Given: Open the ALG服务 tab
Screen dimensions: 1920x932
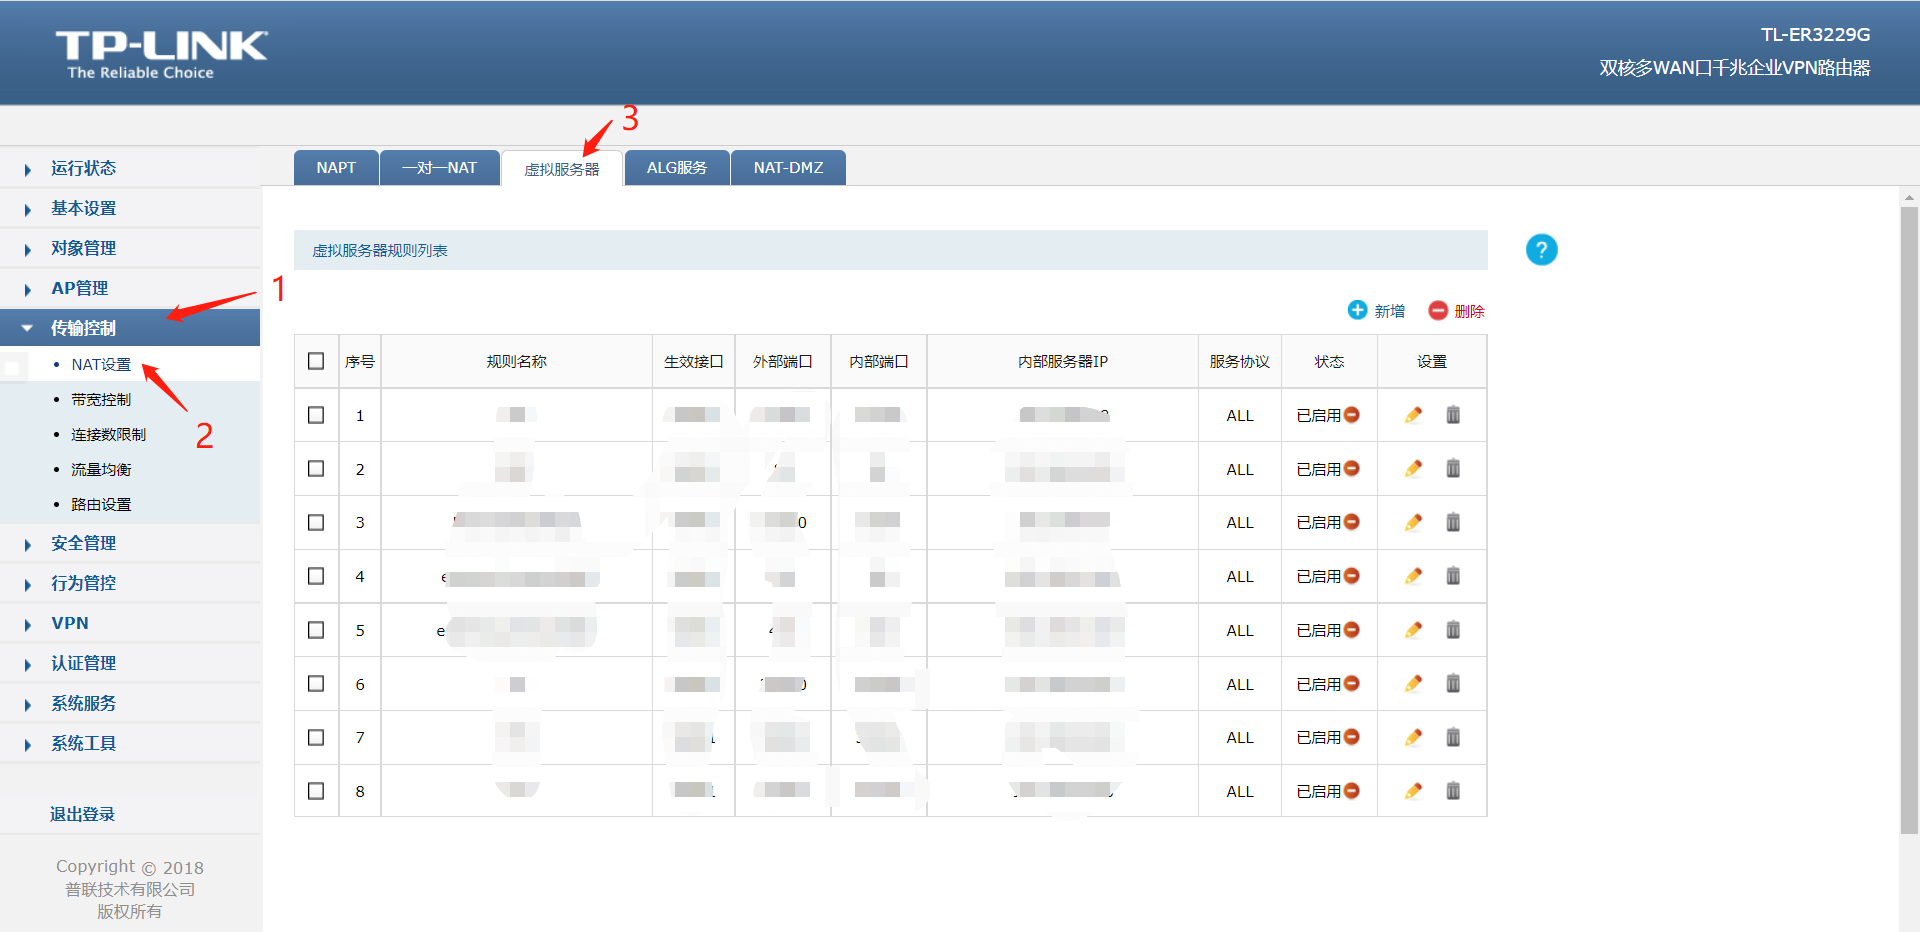Looking at the screenshot, I should point(676,168).
